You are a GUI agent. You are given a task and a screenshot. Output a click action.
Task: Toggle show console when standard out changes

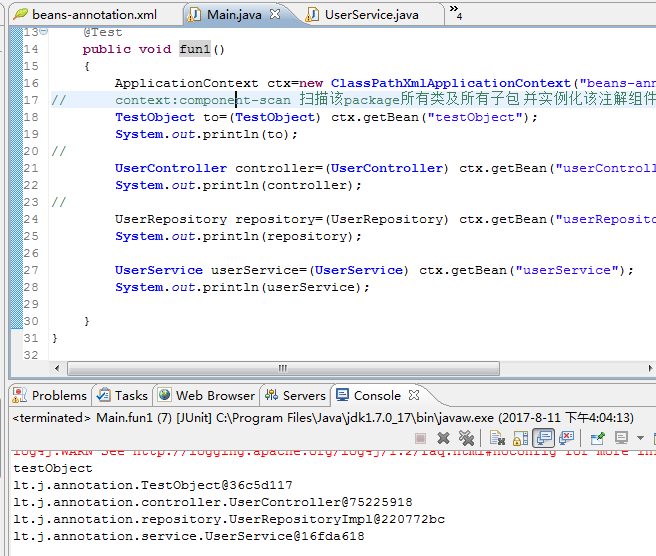pyautogui.click(x=543, y=438)
